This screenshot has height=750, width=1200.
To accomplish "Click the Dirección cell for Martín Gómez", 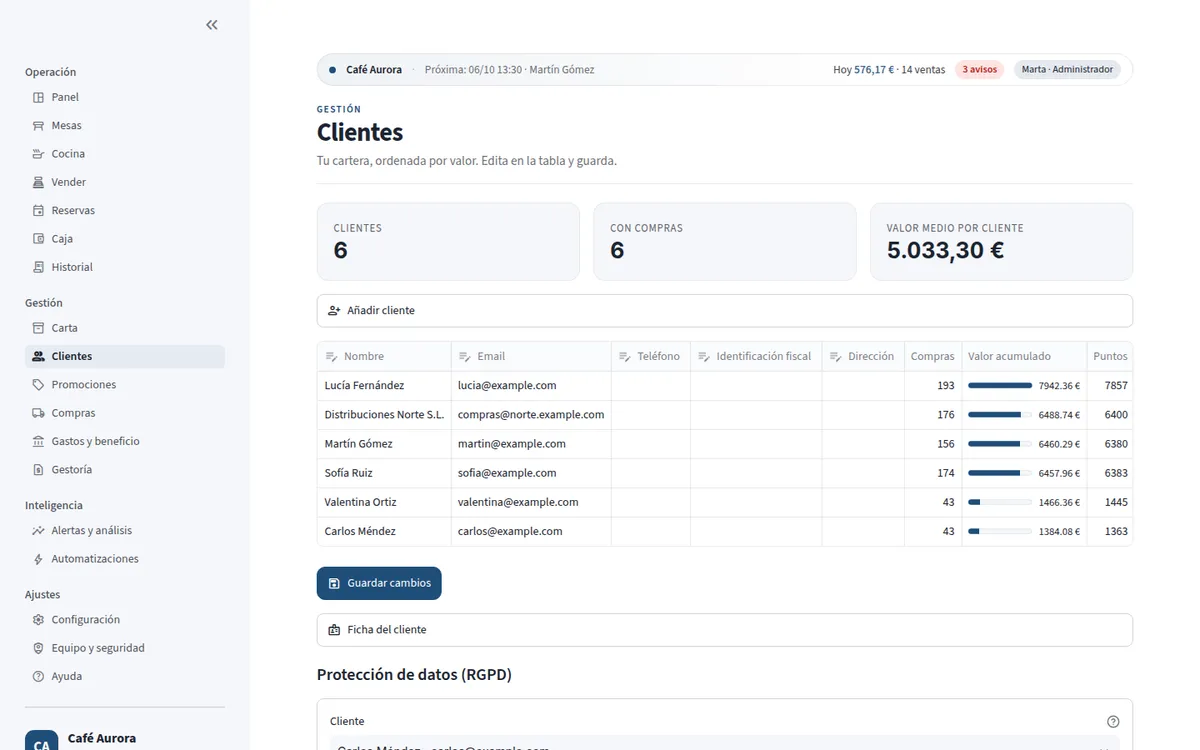I will pyautogui.click(x=863, y=444).
